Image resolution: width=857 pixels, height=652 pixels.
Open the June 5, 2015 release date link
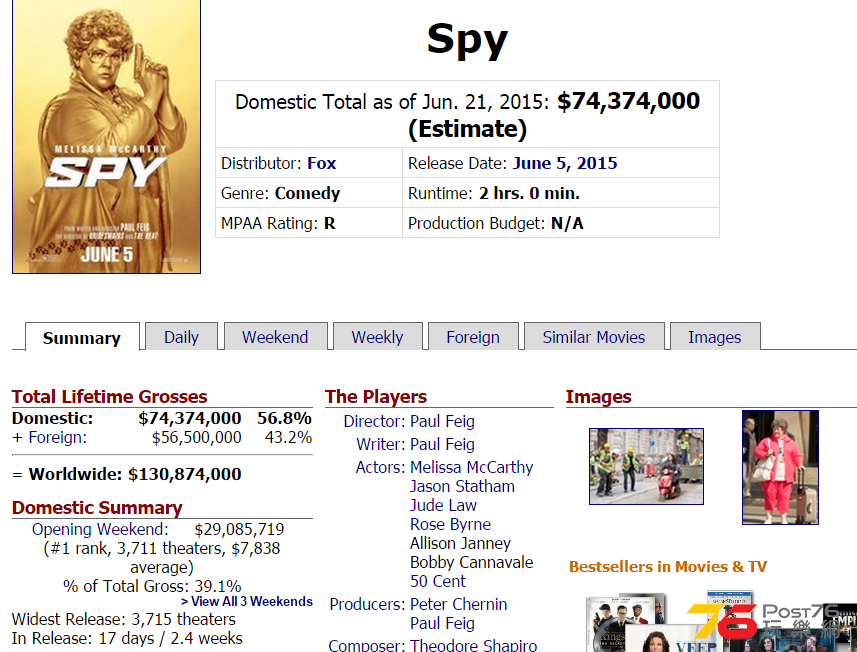pos(565,163)
